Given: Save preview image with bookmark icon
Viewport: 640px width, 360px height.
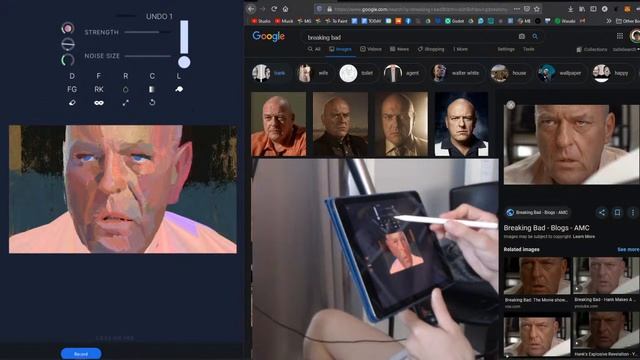Looking at the screenshot, I should [x=618, y=212].
